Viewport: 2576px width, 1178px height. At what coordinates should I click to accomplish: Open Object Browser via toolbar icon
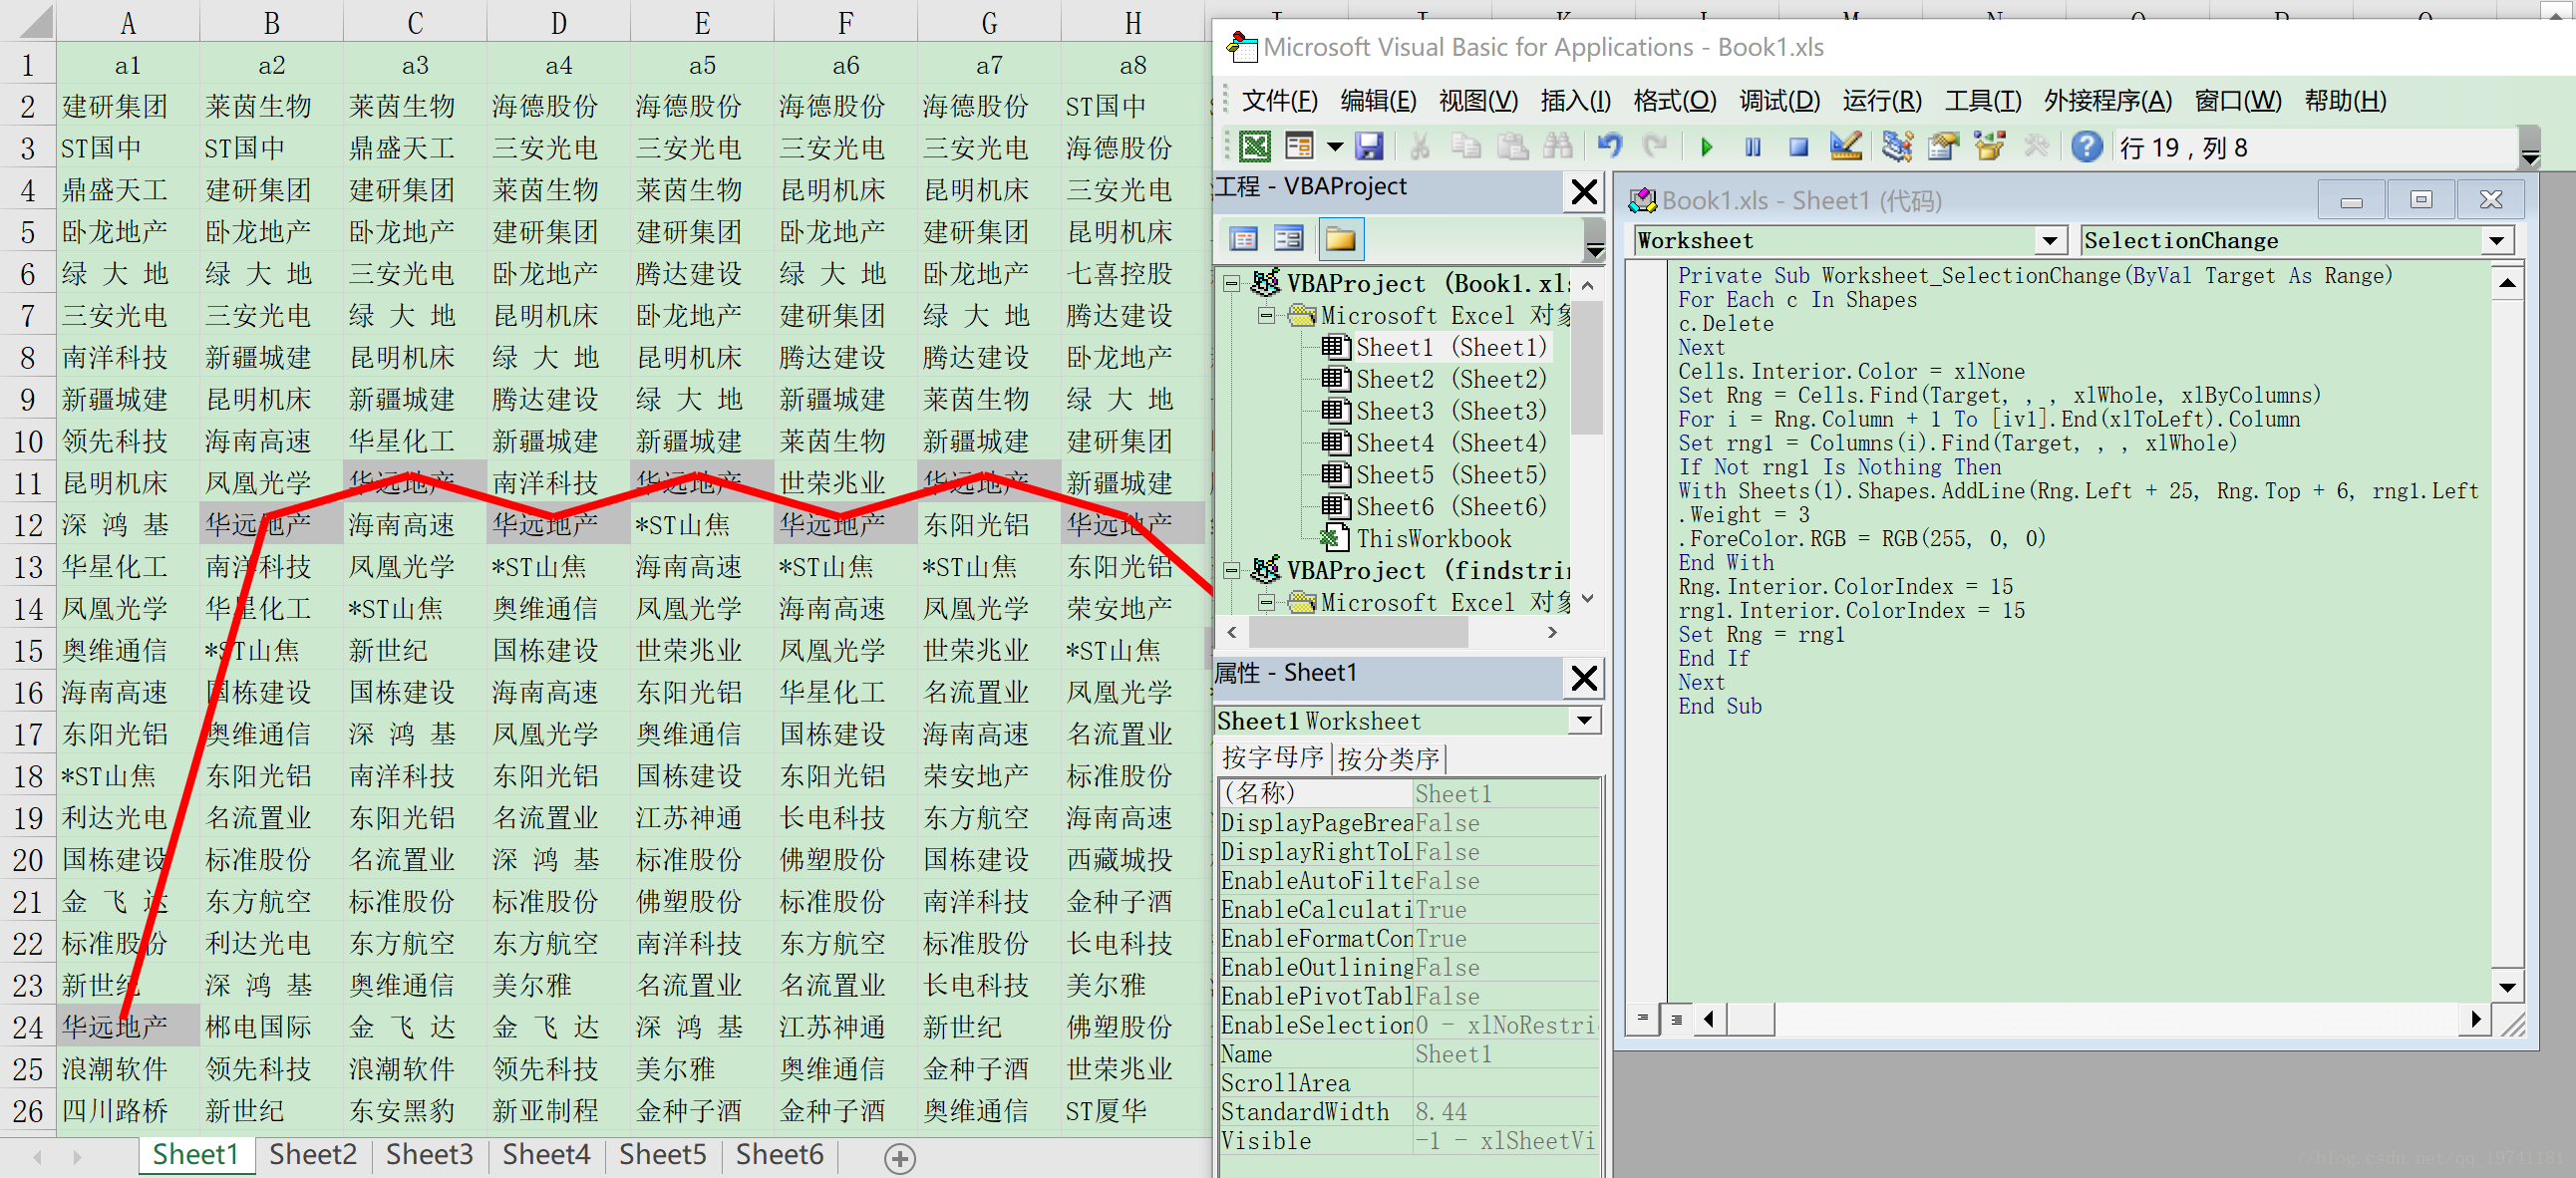(1989, 147)
